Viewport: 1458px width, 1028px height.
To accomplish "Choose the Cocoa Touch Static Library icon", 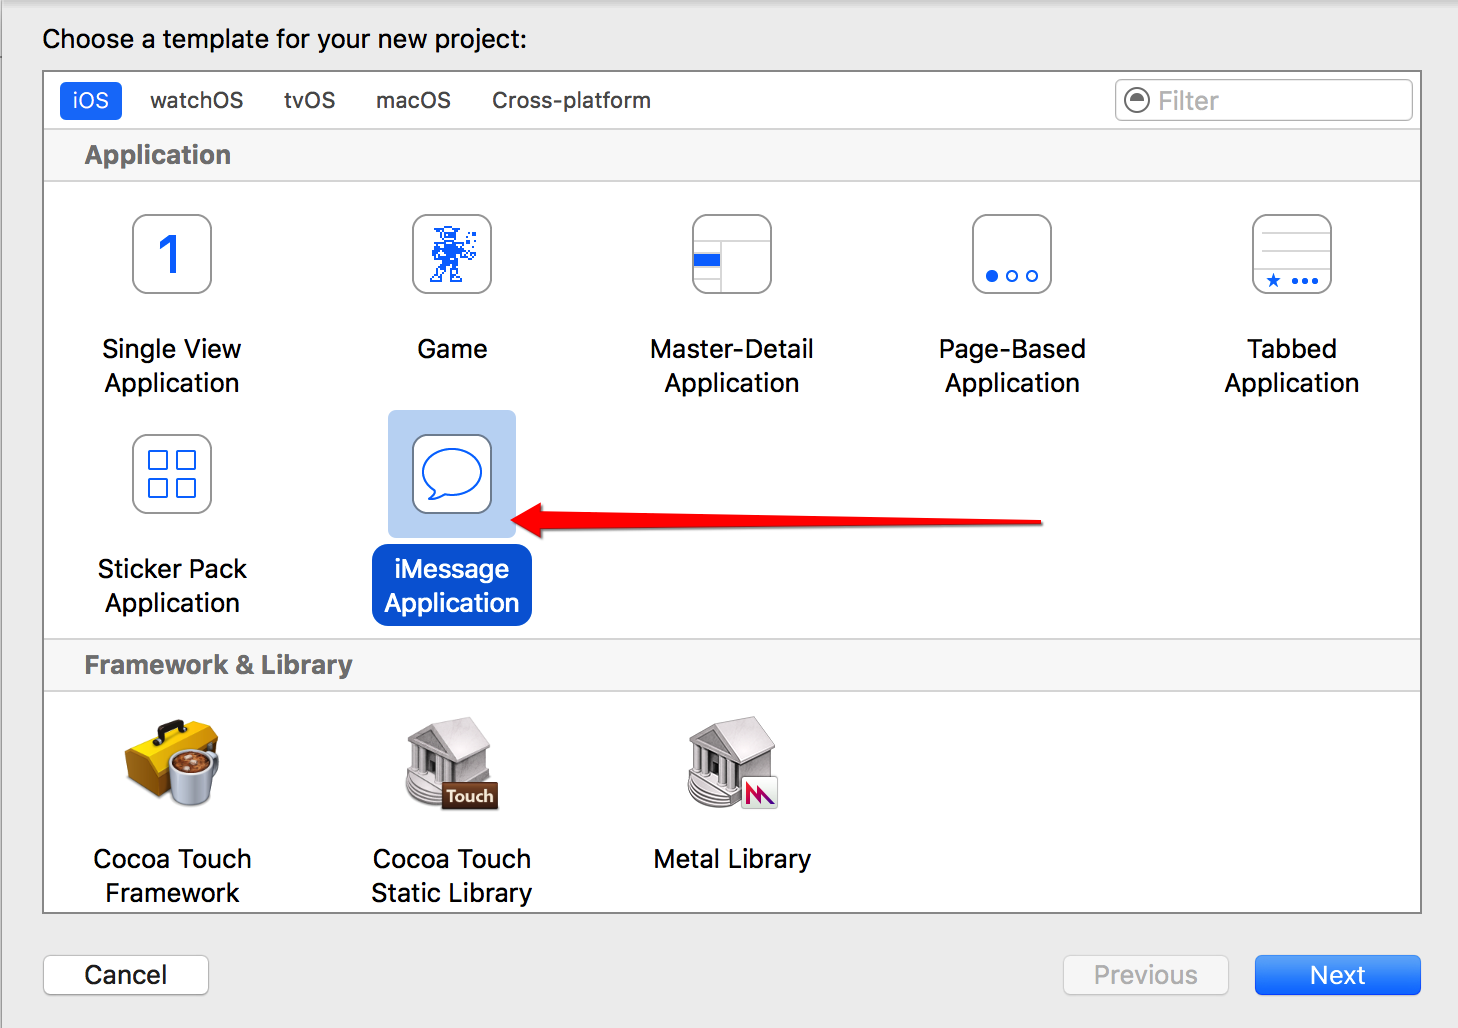I will [x=452, y=762].
